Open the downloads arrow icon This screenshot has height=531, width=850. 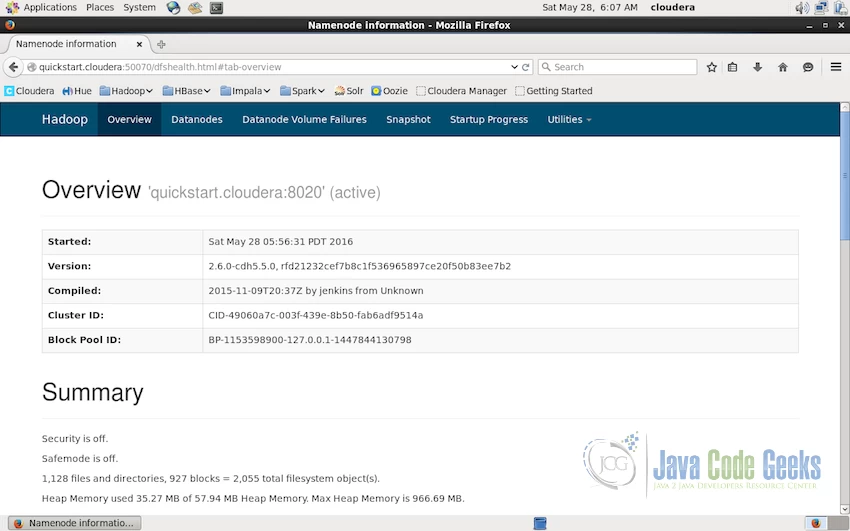757,67
